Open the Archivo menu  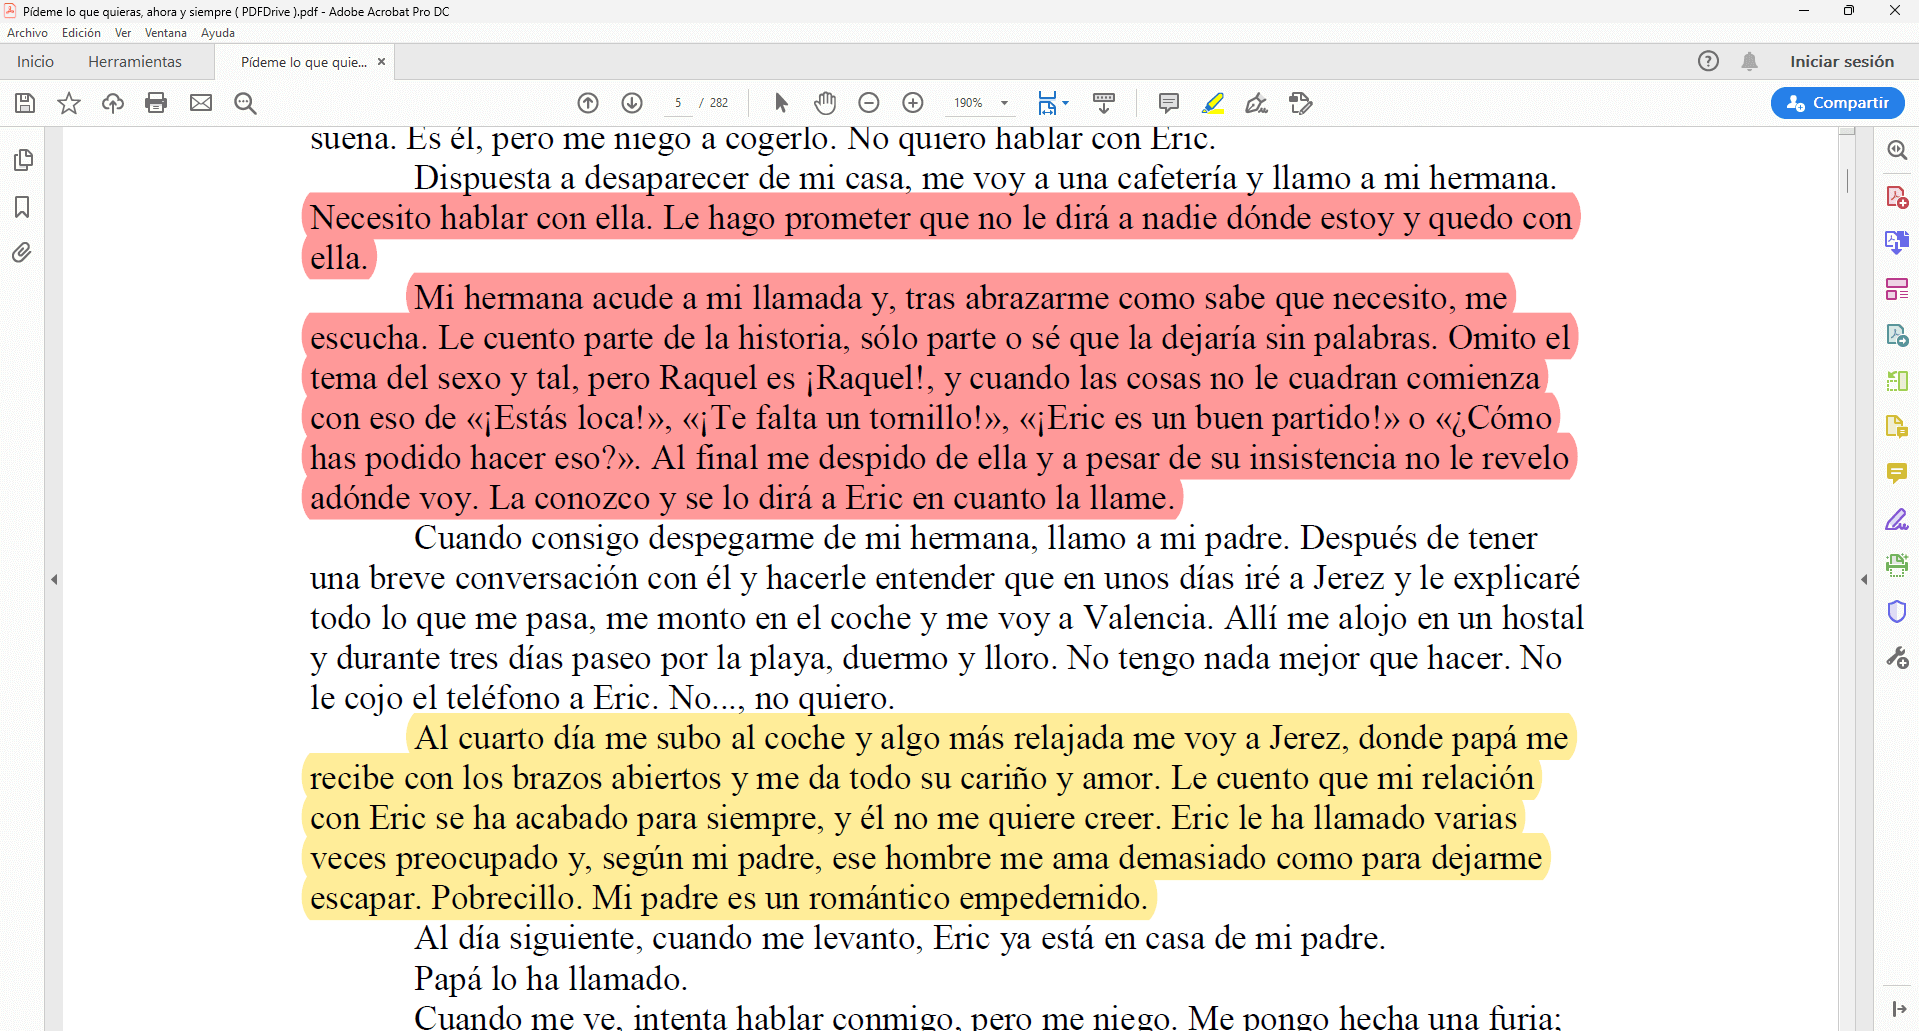27,33
